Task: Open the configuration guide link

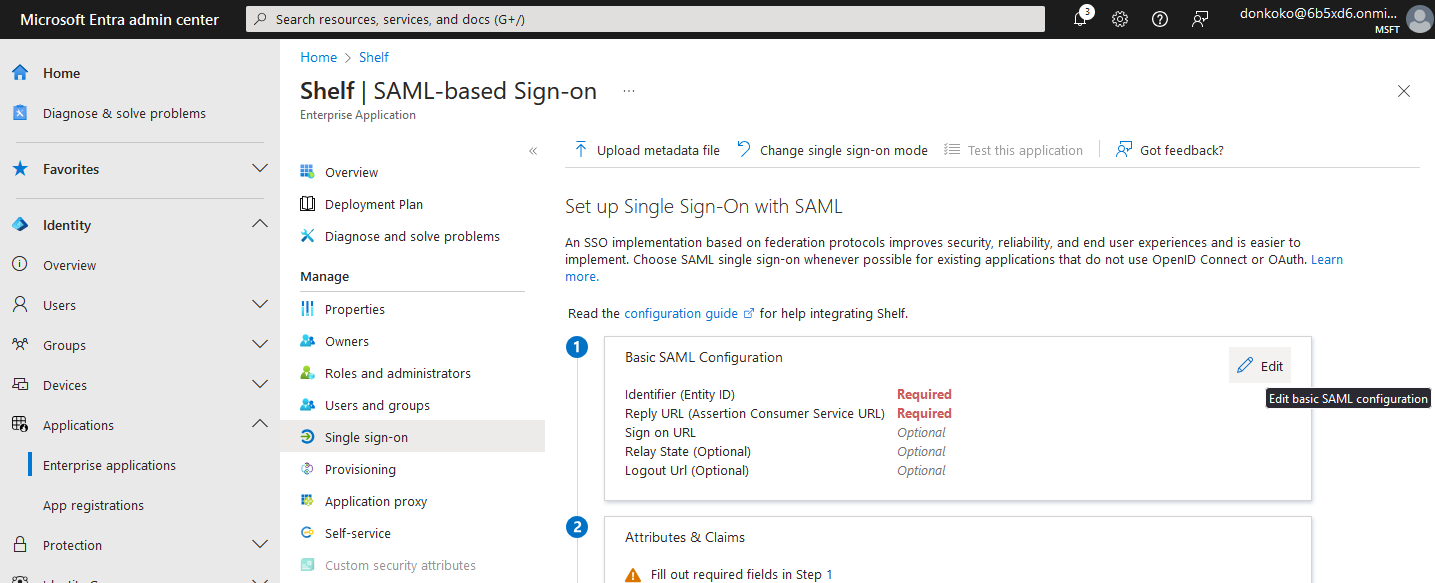Action: coord(681,313)
